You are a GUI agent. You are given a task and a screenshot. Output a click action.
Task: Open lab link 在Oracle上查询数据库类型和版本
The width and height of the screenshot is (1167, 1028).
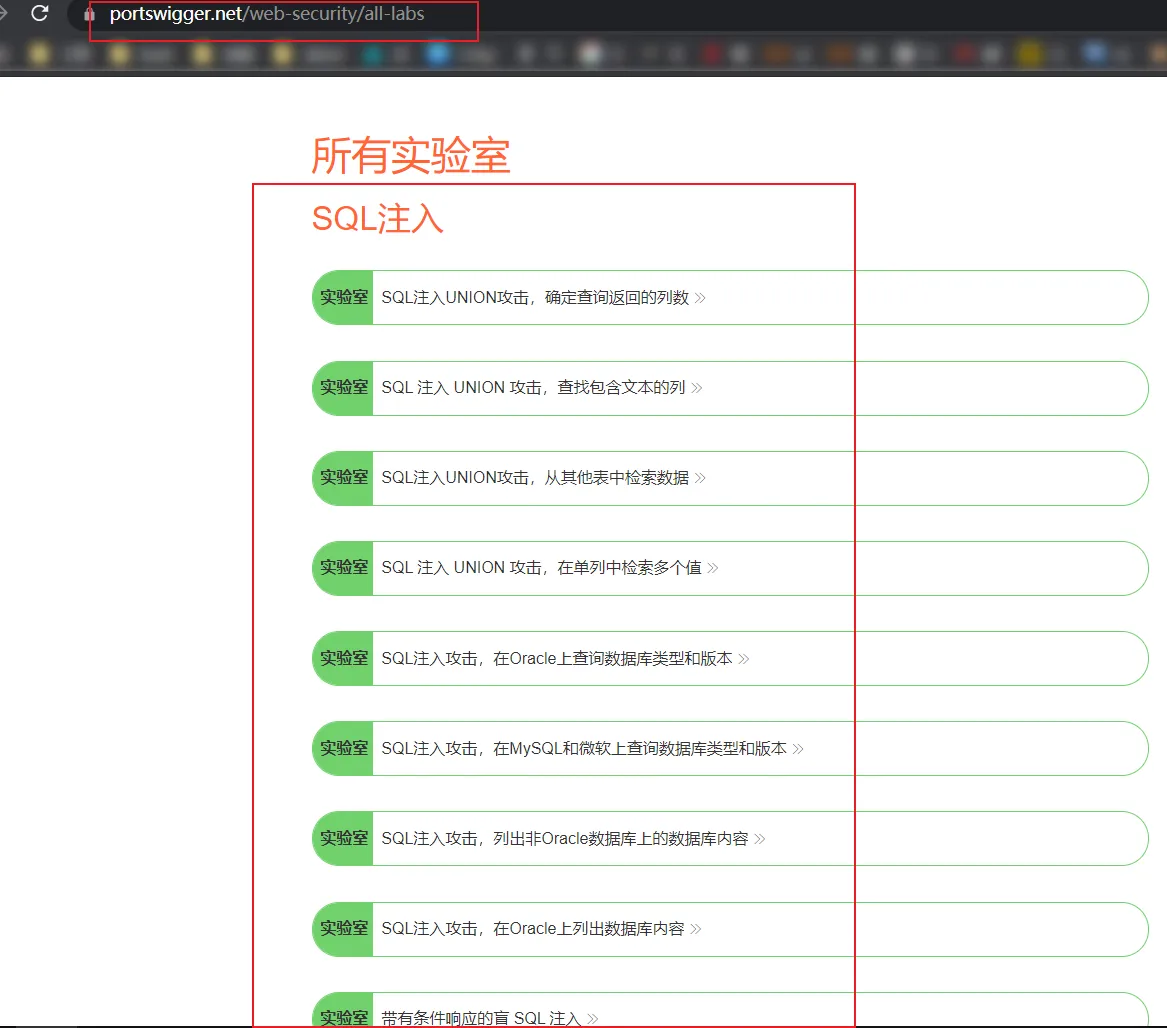pos(557,659)
